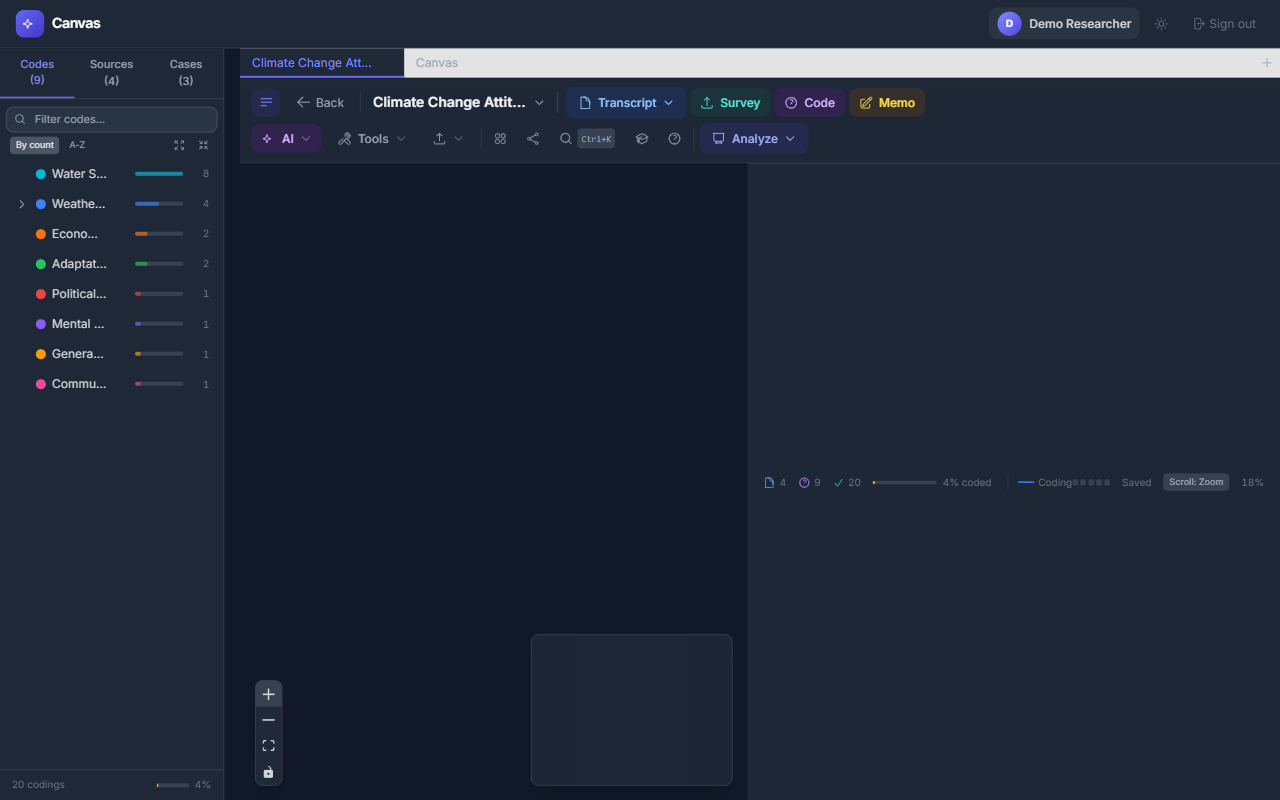1280x800 pixels.
Task: Open the Transcript dropdown
Action: pyautogui.click(x=626, y=102)
